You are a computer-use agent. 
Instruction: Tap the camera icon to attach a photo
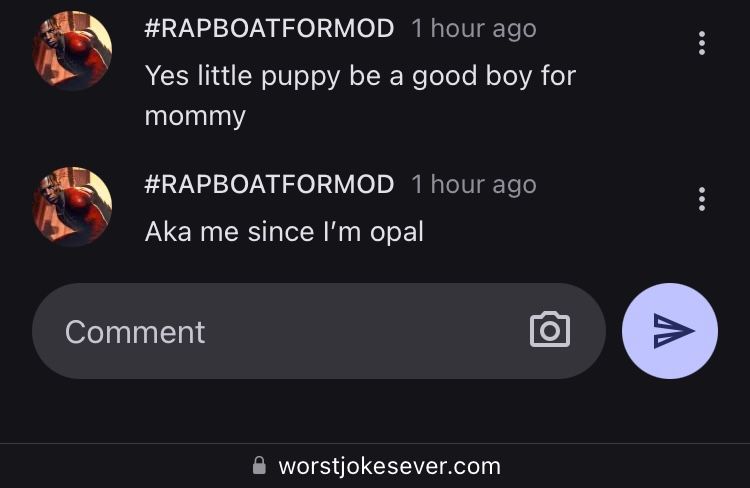click(549, 330)
